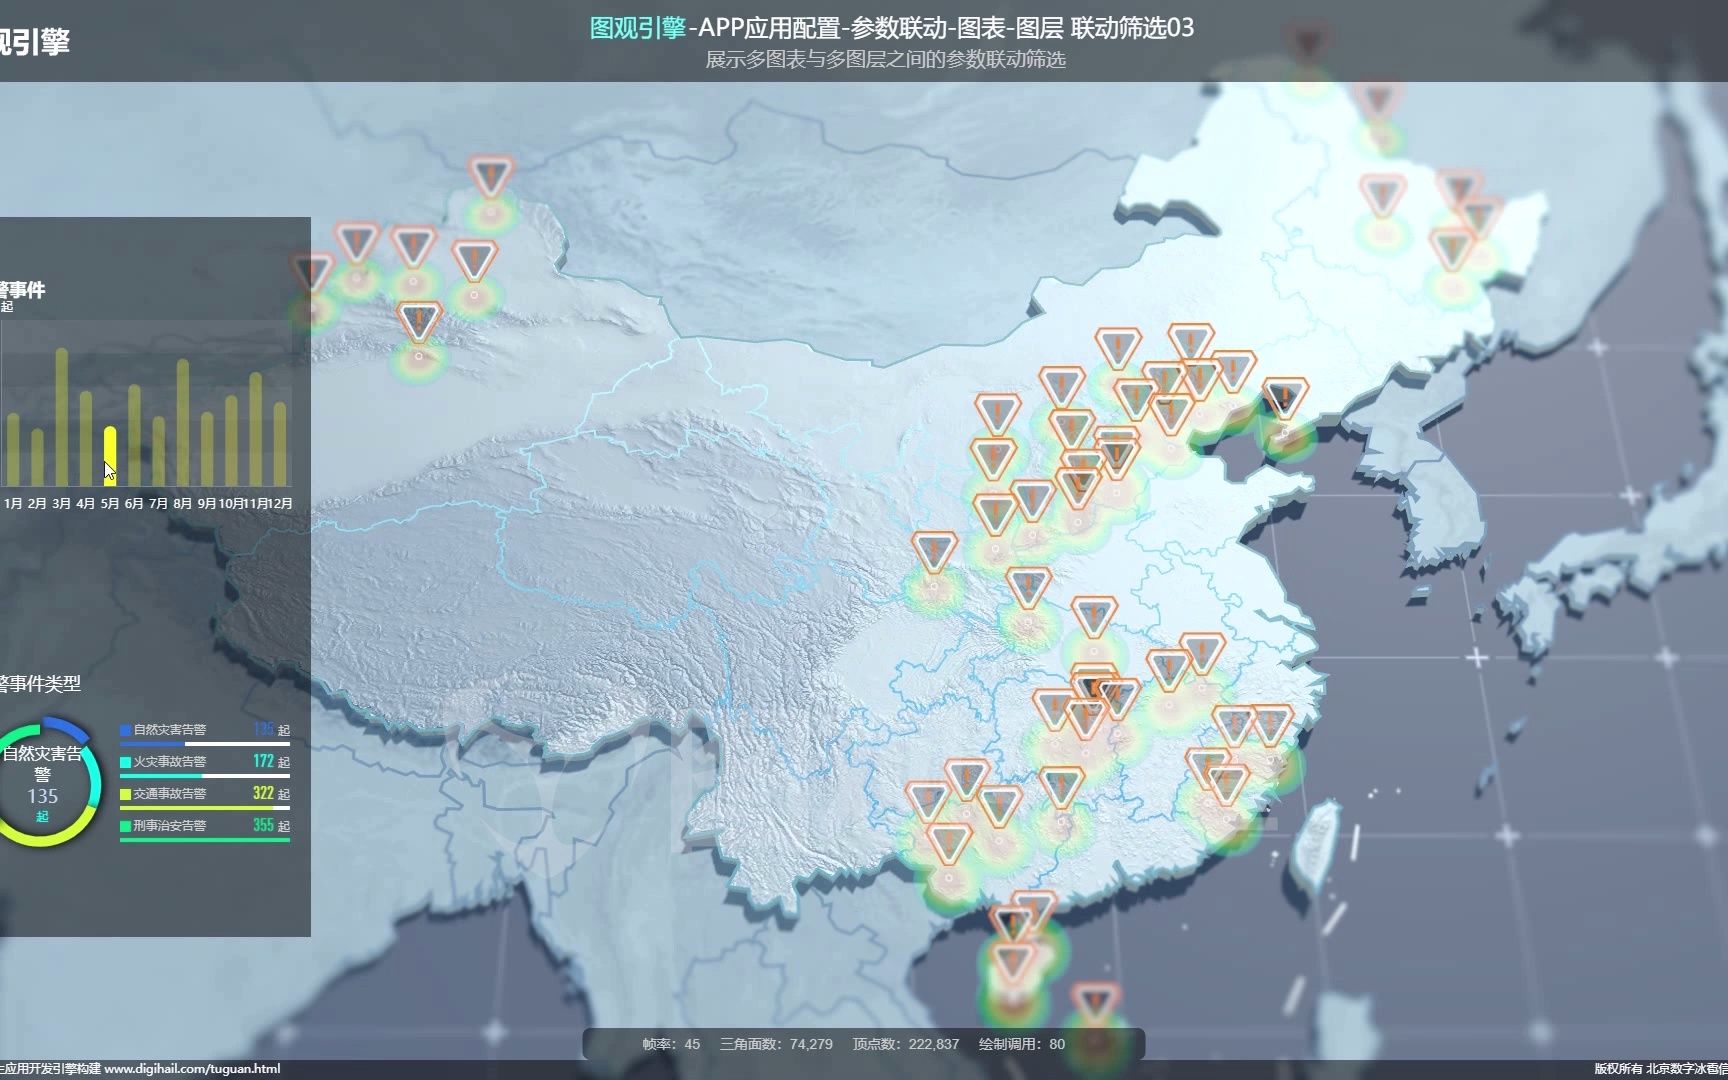Click the 交通事故告警 count showing 322 起

[x=262, y=792]
